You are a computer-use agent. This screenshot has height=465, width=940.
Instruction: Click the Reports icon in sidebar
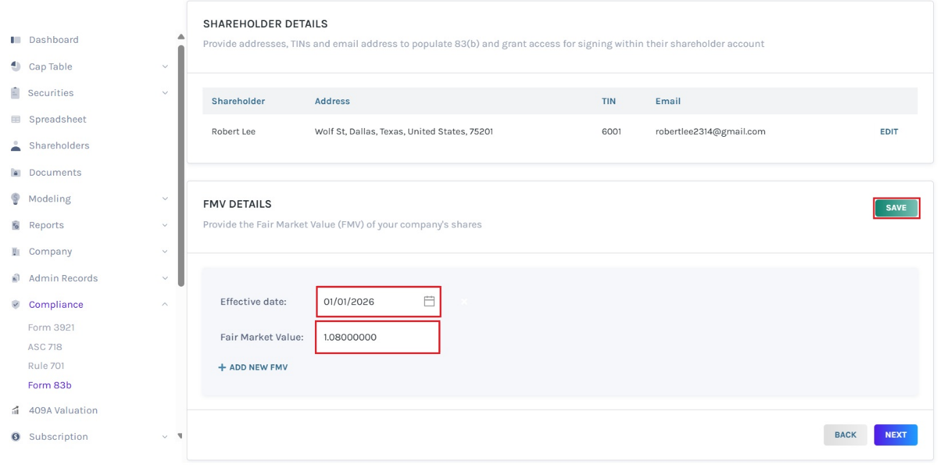tap(16, 225)
